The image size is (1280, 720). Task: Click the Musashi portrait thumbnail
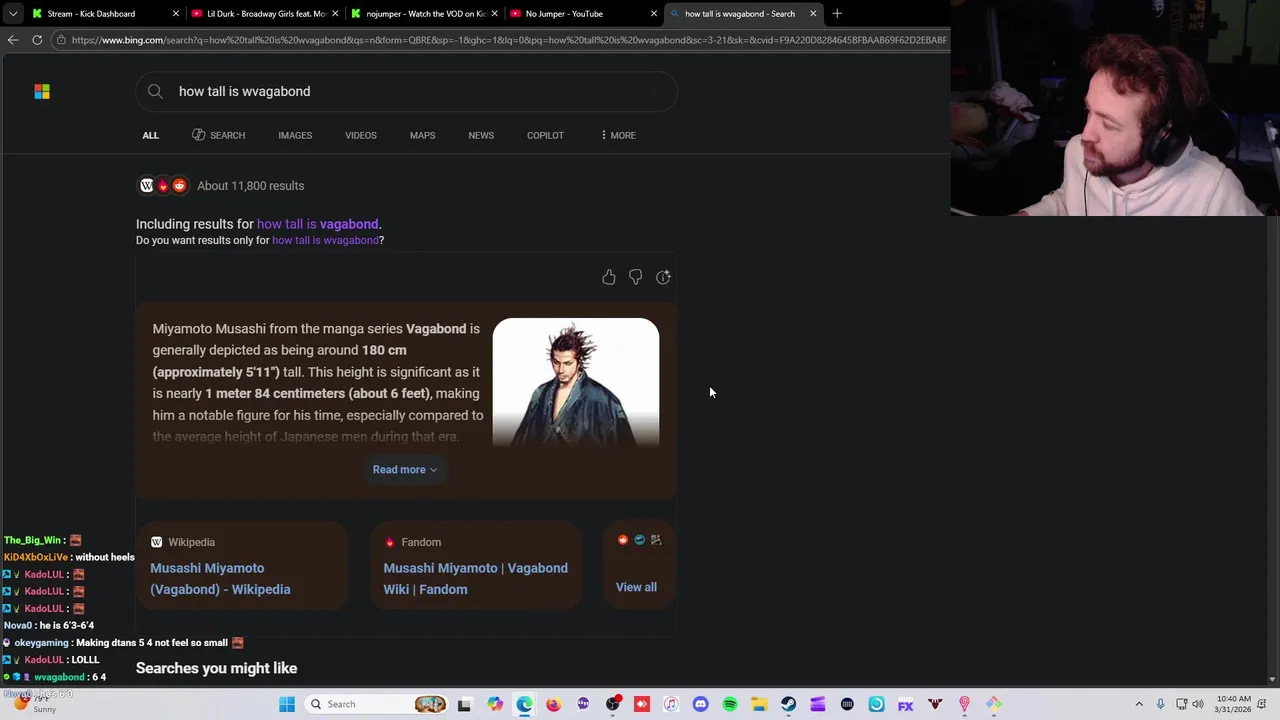576,381
